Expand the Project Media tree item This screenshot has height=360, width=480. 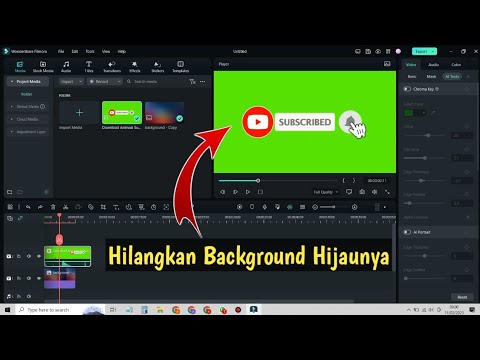pos(28,81)
